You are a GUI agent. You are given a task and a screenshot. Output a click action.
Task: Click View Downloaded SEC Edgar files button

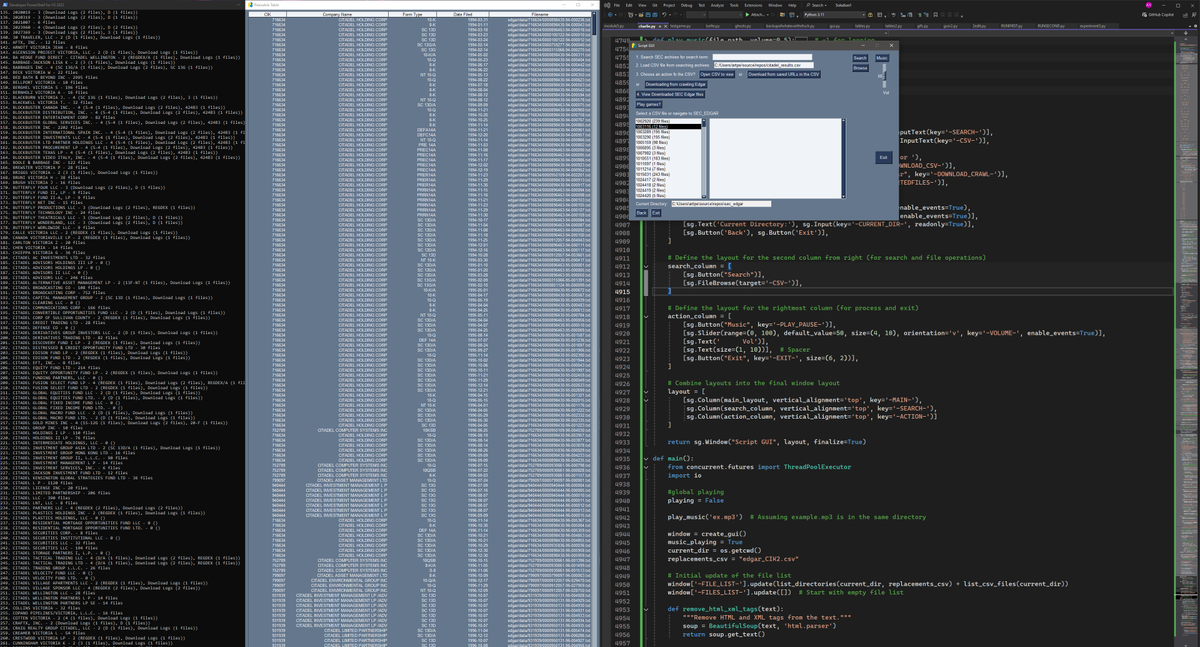click(x=670, y=94)
